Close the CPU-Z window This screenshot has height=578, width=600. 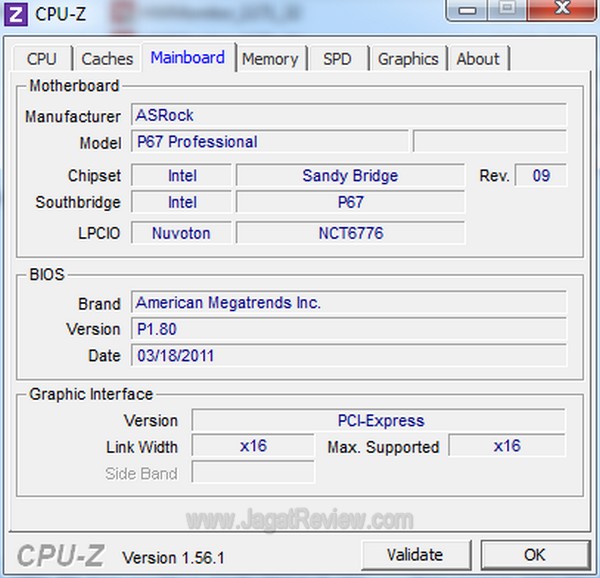pyautogui.click(x=562, y=10)
